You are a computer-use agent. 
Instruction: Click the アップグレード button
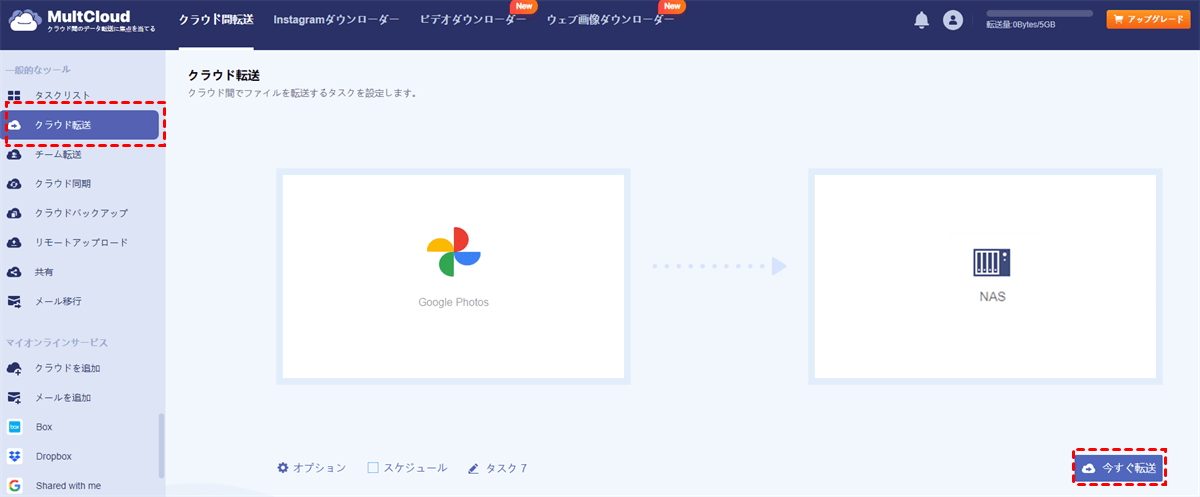pos(1148,19)
